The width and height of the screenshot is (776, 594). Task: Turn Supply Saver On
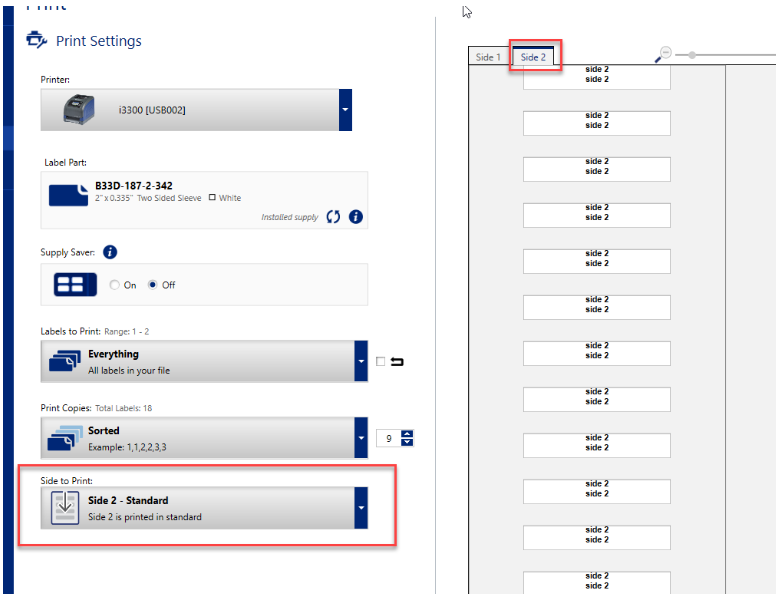114,285
